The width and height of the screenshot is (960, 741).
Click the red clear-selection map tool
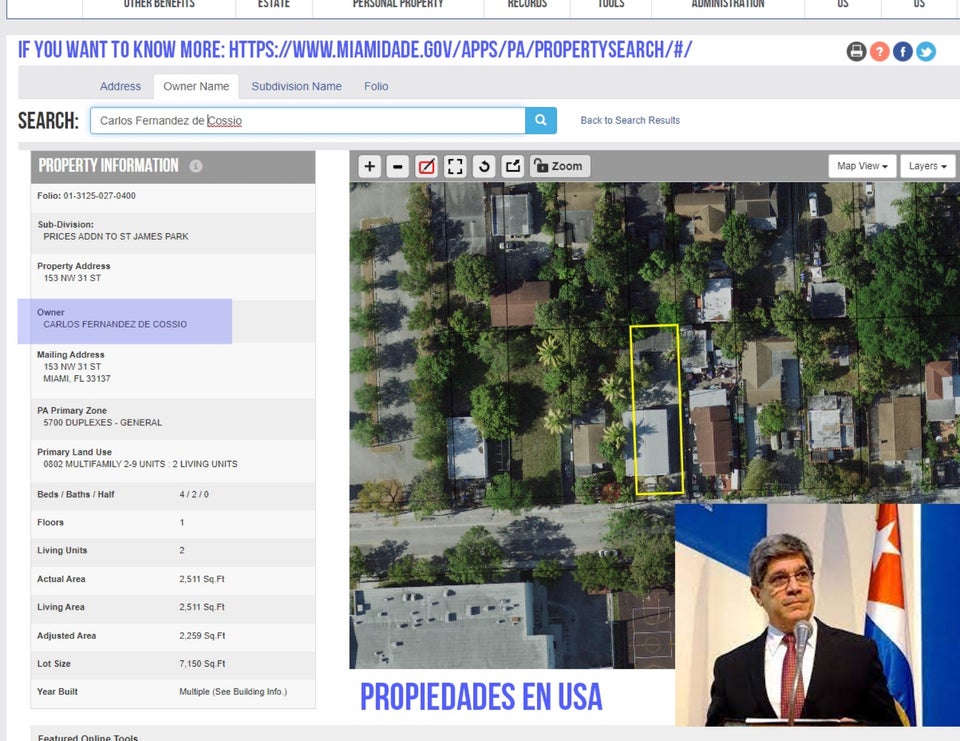pyautogui.click(x=427, y=166)
